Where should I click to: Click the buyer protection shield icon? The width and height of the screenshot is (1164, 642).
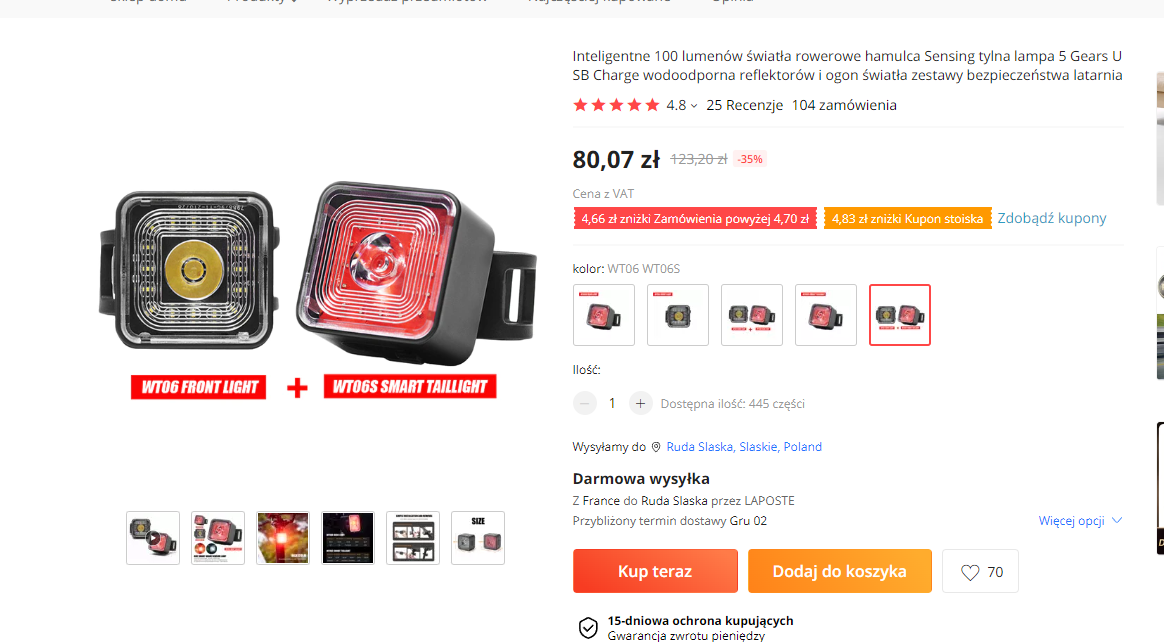coord(588,628)
